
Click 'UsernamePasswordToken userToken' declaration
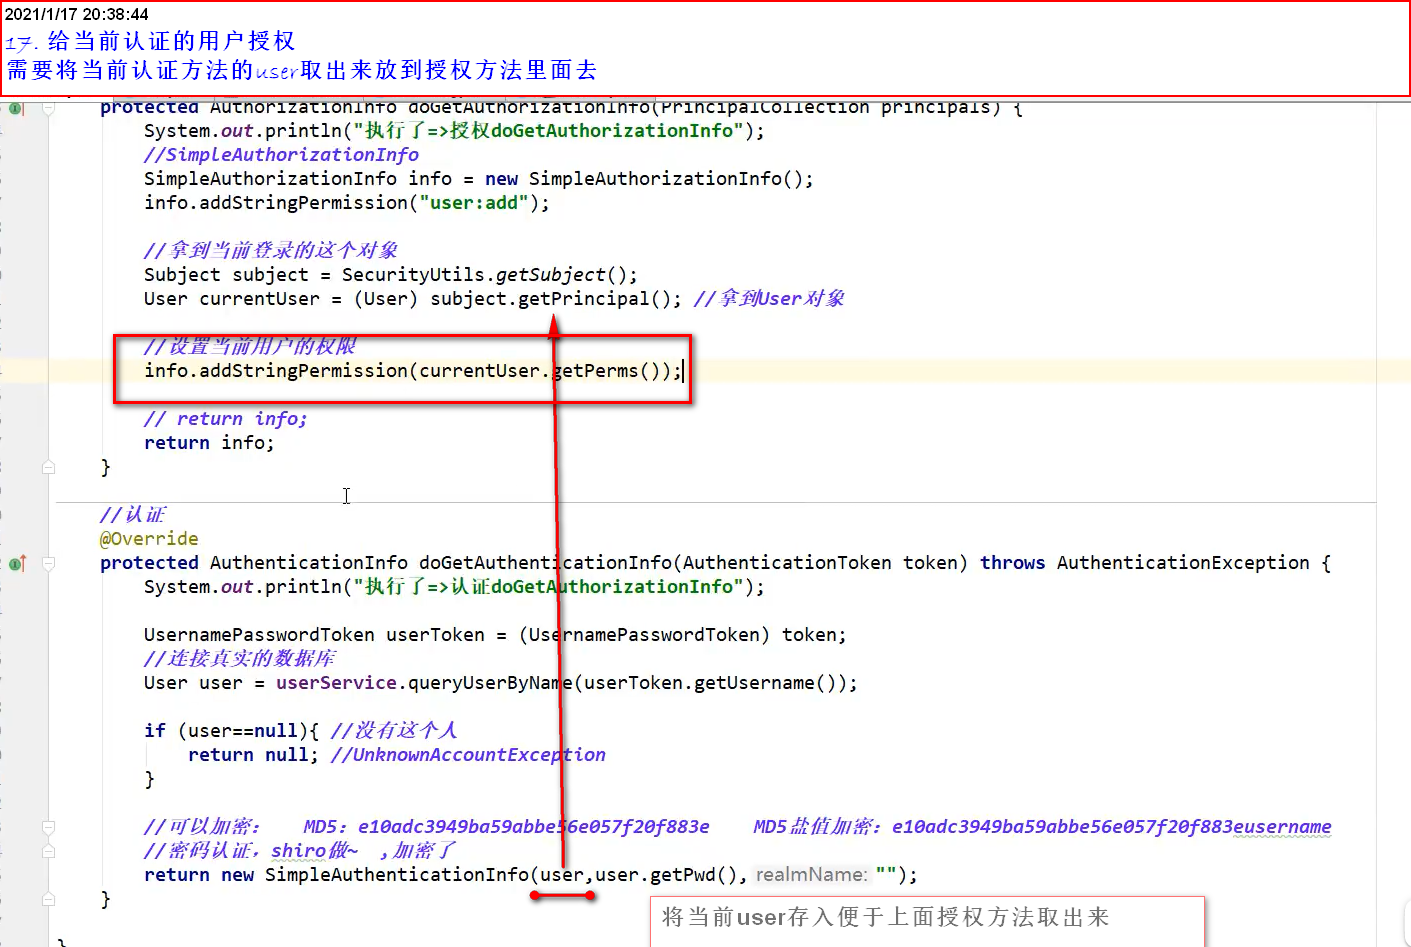tap(314, 635)
